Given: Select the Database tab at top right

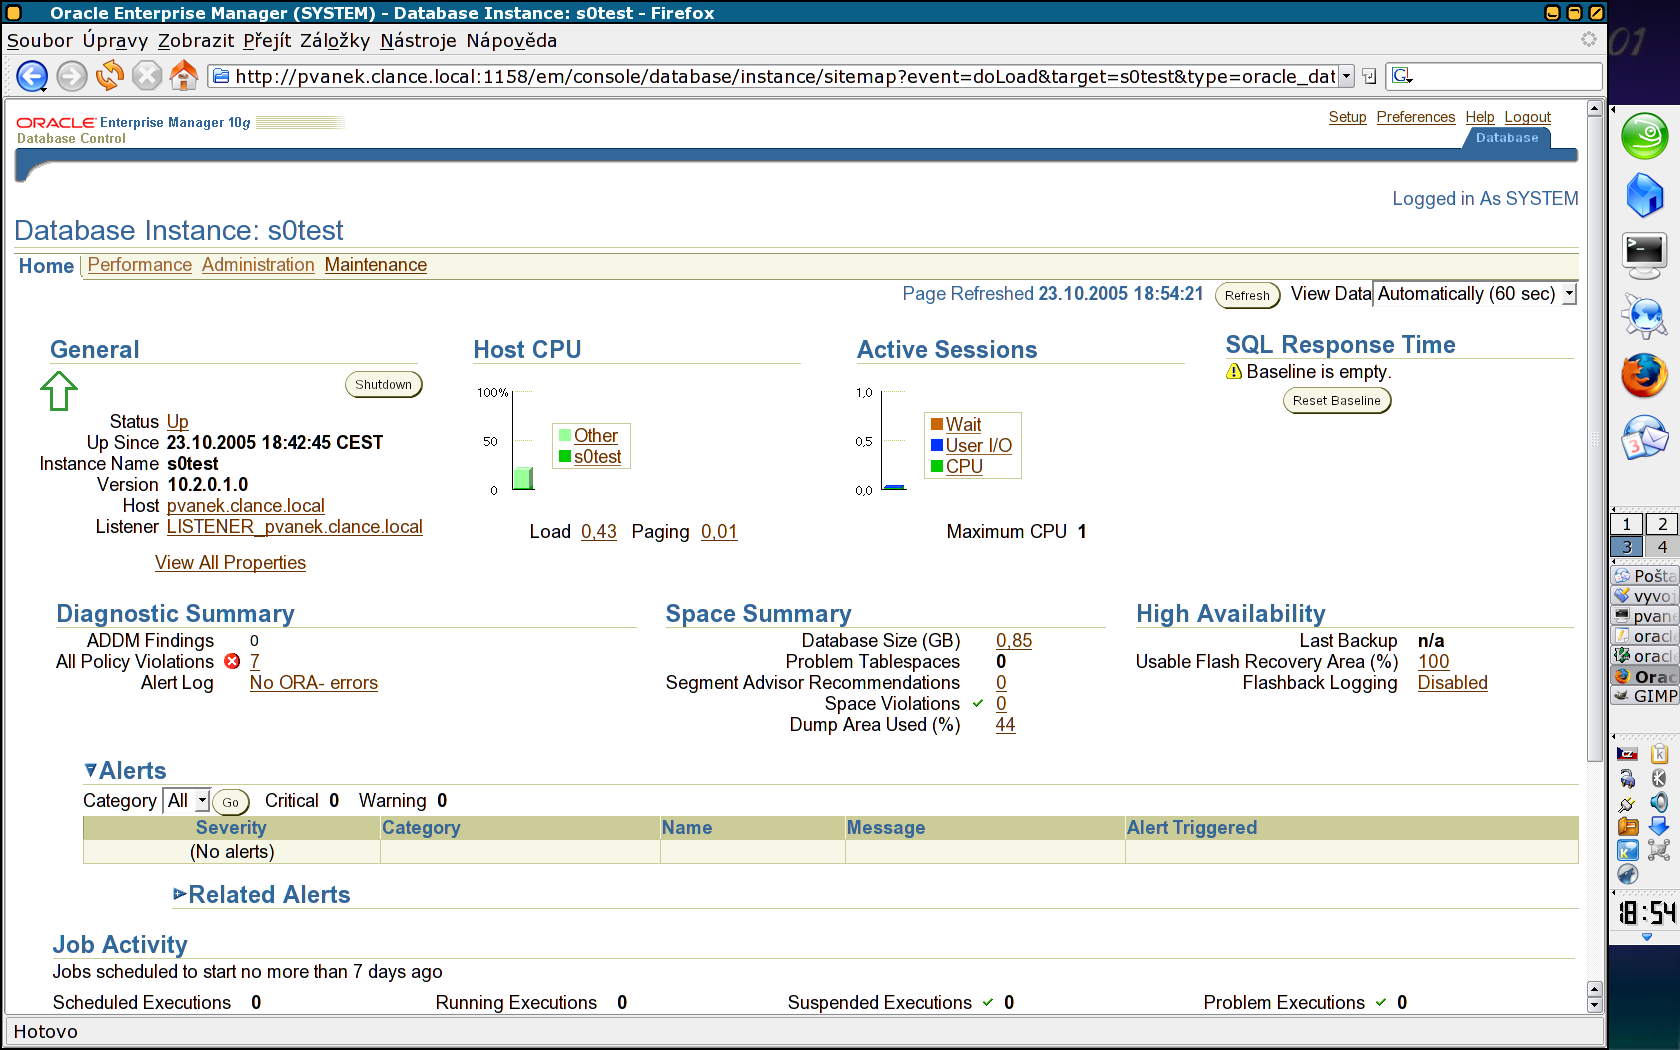Looking at the screenshot, I should click(1507, 138).
